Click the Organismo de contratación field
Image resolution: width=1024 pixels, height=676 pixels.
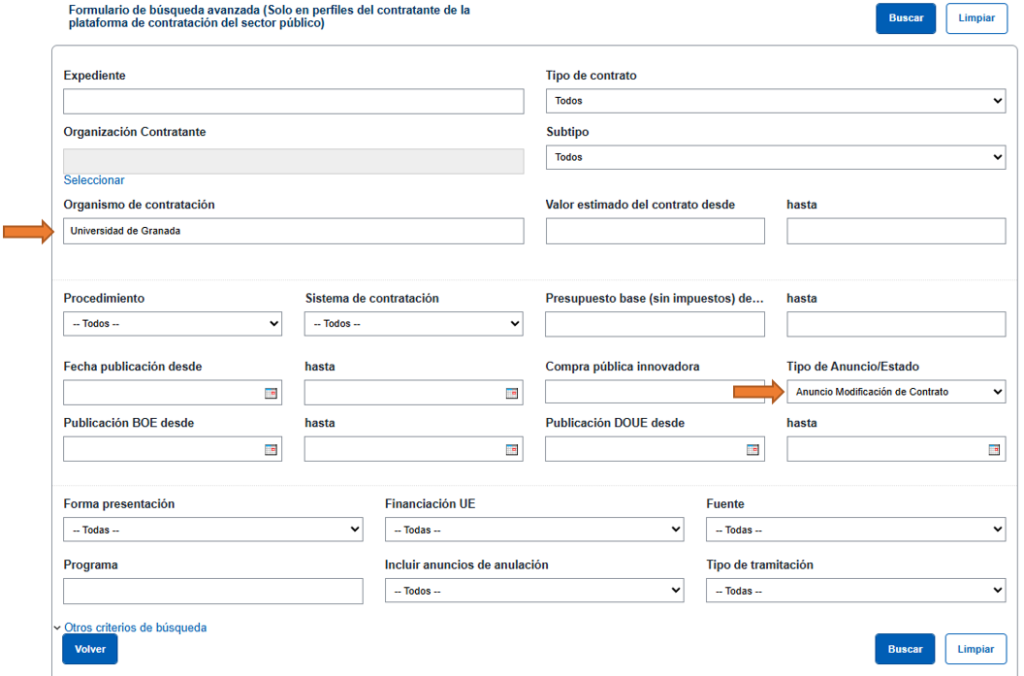pos(293,232)
